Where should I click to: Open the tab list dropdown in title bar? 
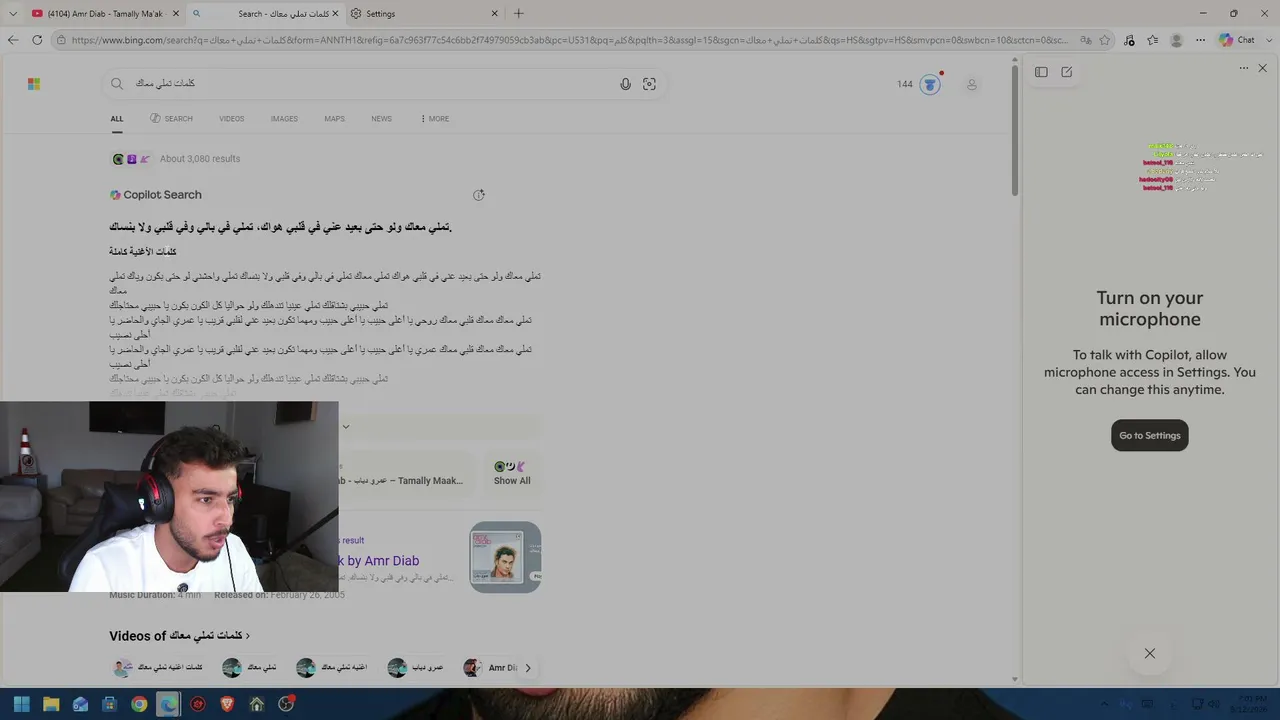pyautogui.click(x=13, y=14)
